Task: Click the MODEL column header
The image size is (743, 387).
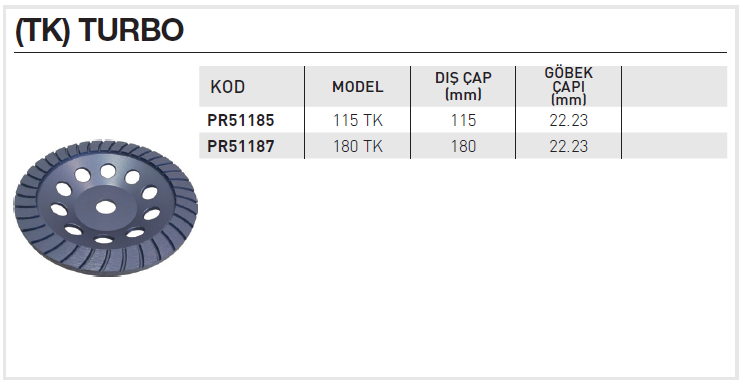Action: [x=358, y=87]
